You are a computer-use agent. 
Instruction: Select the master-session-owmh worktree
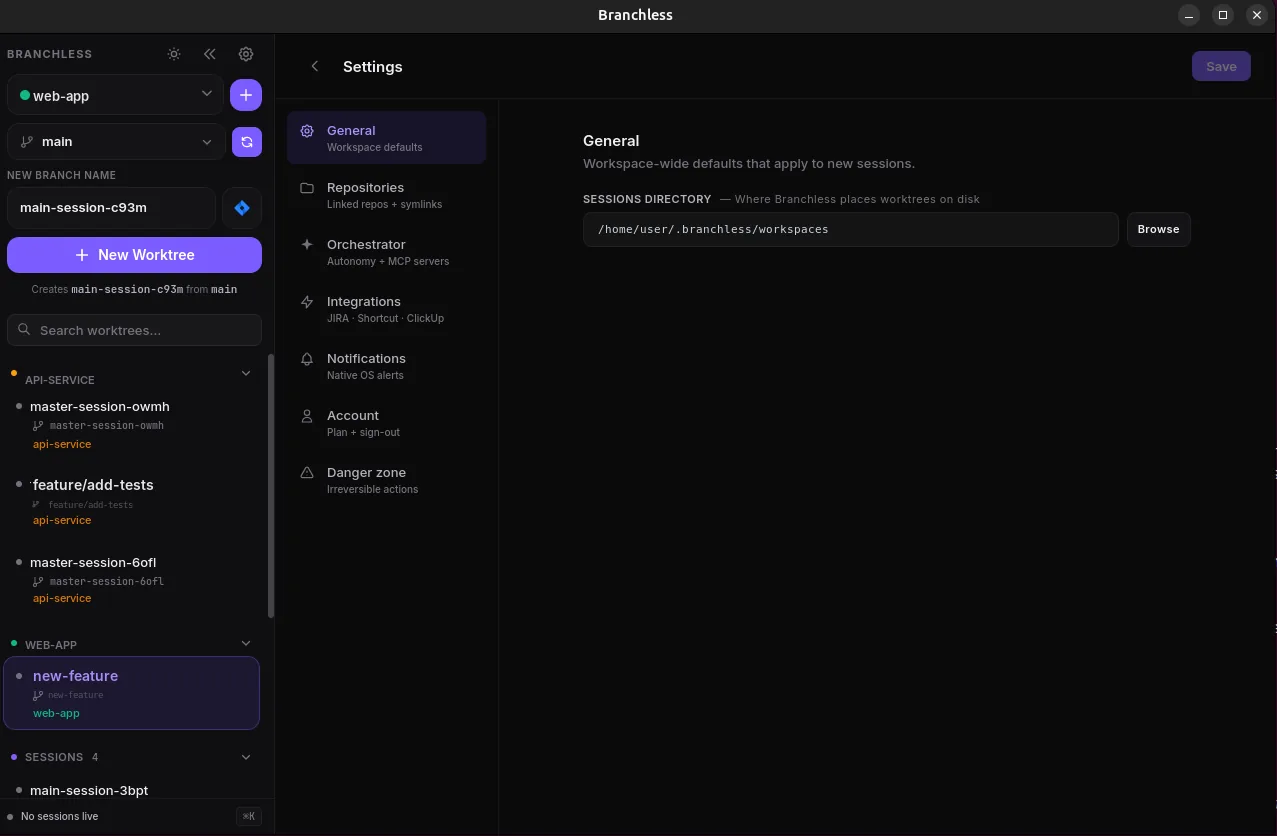tap(133, 424)
